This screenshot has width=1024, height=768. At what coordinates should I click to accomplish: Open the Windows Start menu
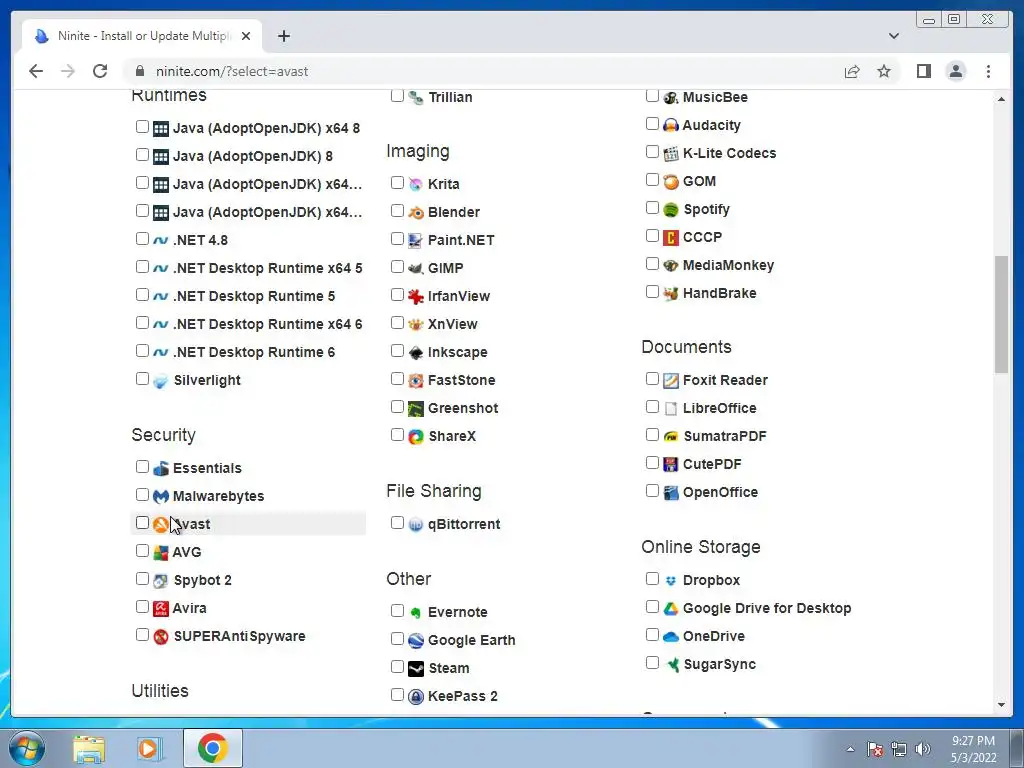(x=27, y=748)
